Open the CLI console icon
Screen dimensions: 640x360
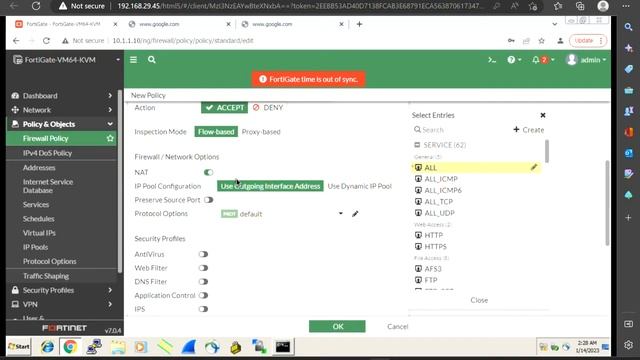[492, 60]
